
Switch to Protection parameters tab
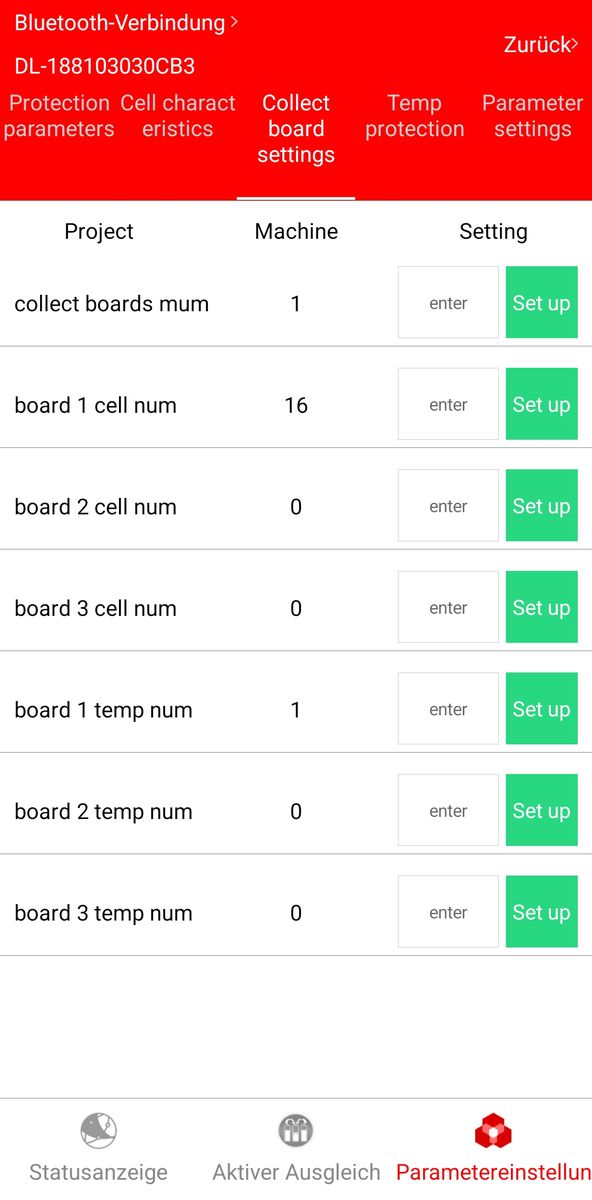coord(59,116)
